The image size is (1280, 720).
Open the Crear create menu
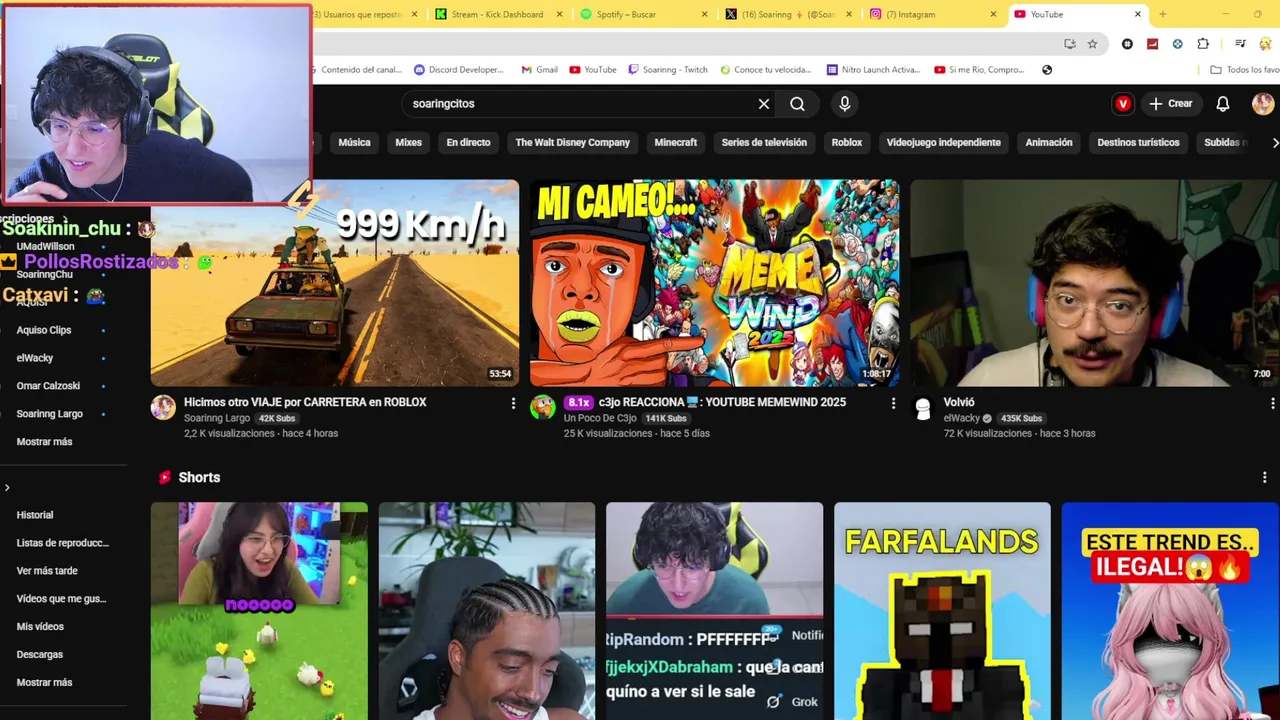(1171, 104)
